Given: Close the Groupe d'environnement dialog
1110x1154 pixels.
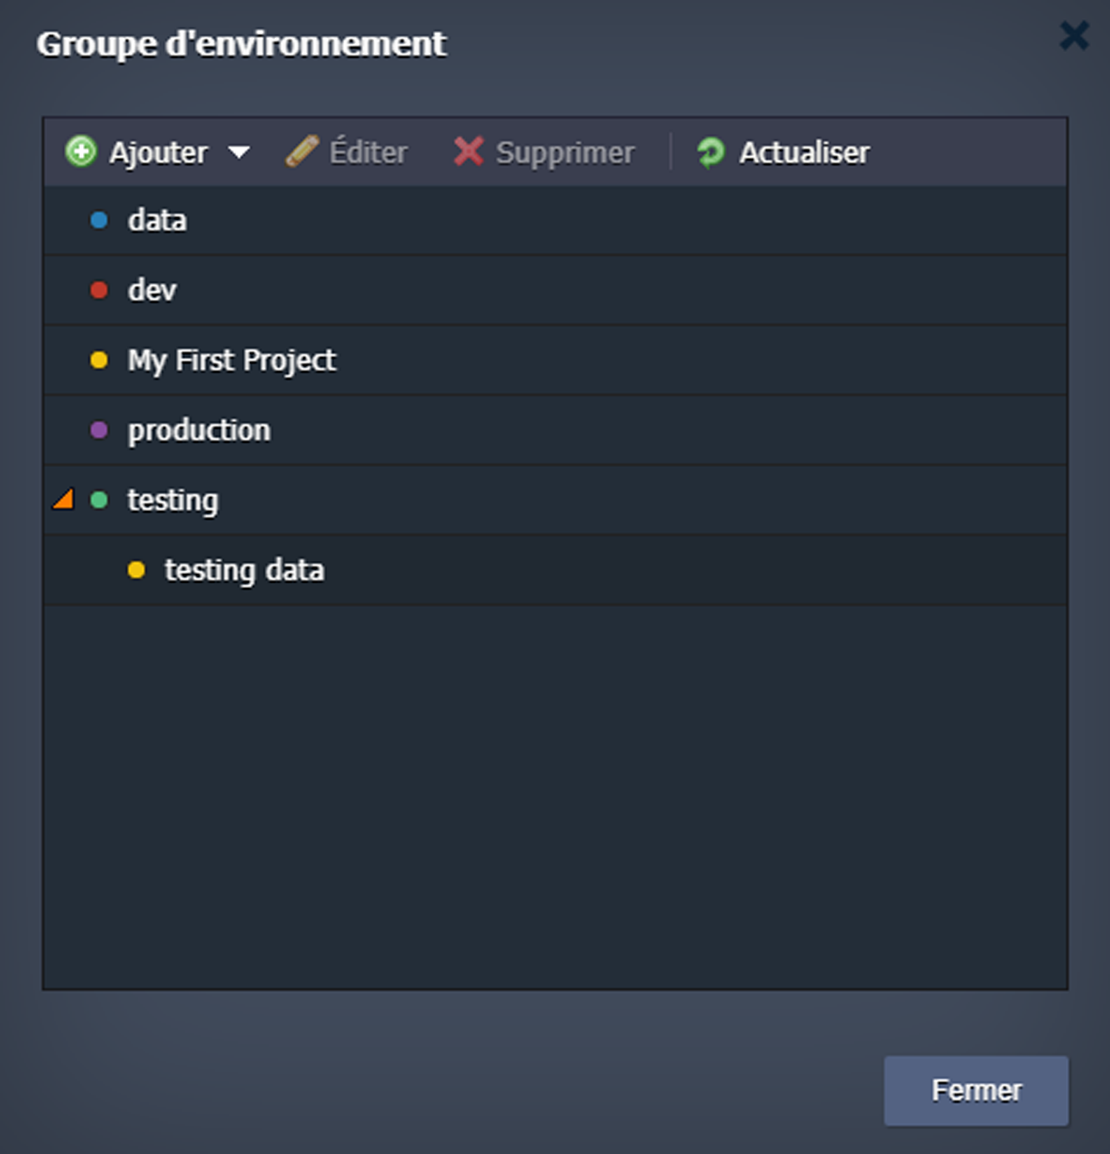Looking at the screenshot, I should [x=1074, y=37].
